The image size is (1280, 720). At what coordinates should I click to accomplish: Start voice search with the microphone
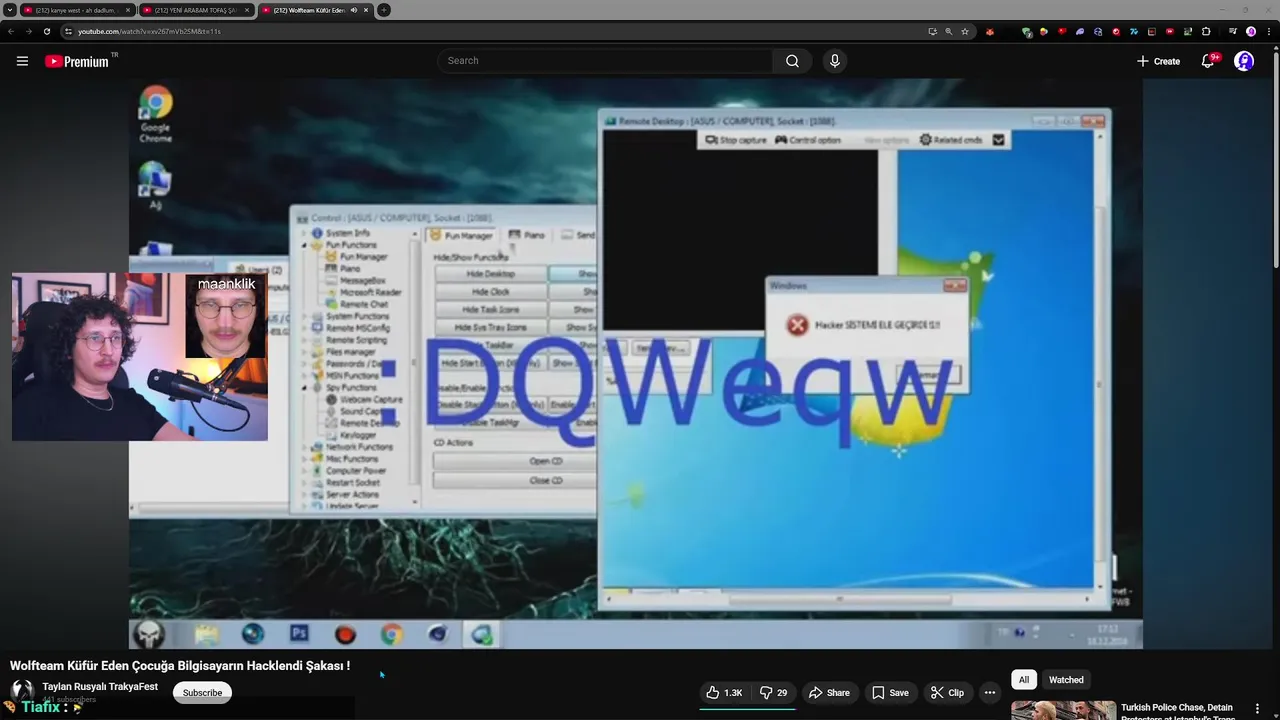(x=835, y=61)
